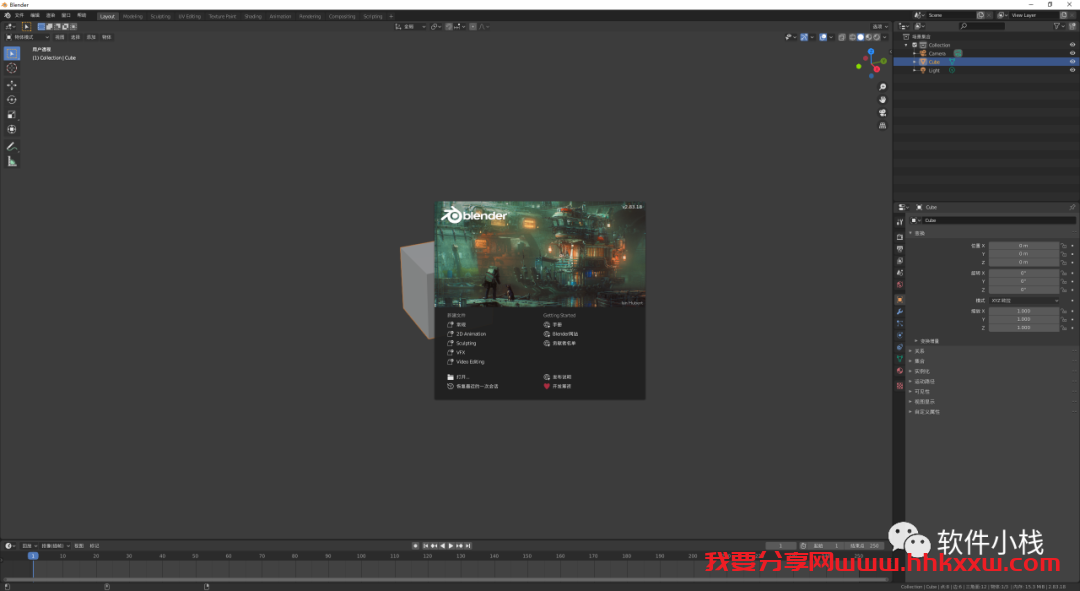The width and height of the screenshot is (1080, 591).
Task: Open Texture properties tab
Action: tap(900, 386)
